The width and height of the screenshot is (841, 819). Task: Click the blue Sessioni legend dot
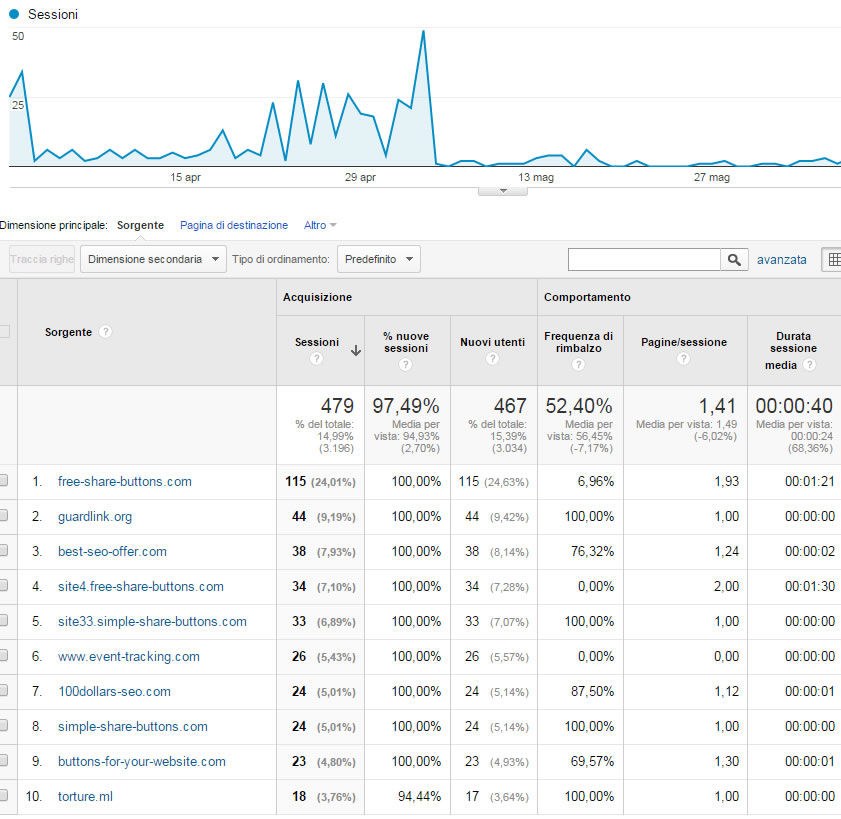pos(14,14)
